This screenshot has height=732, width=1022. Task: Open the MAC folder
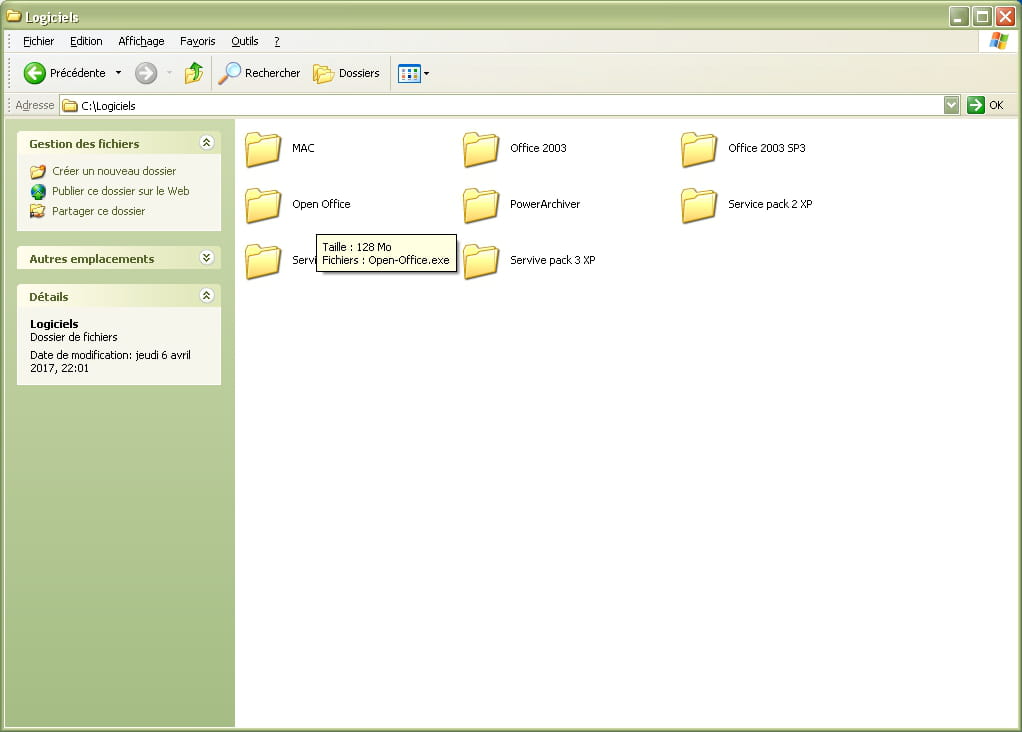point(264,149)
